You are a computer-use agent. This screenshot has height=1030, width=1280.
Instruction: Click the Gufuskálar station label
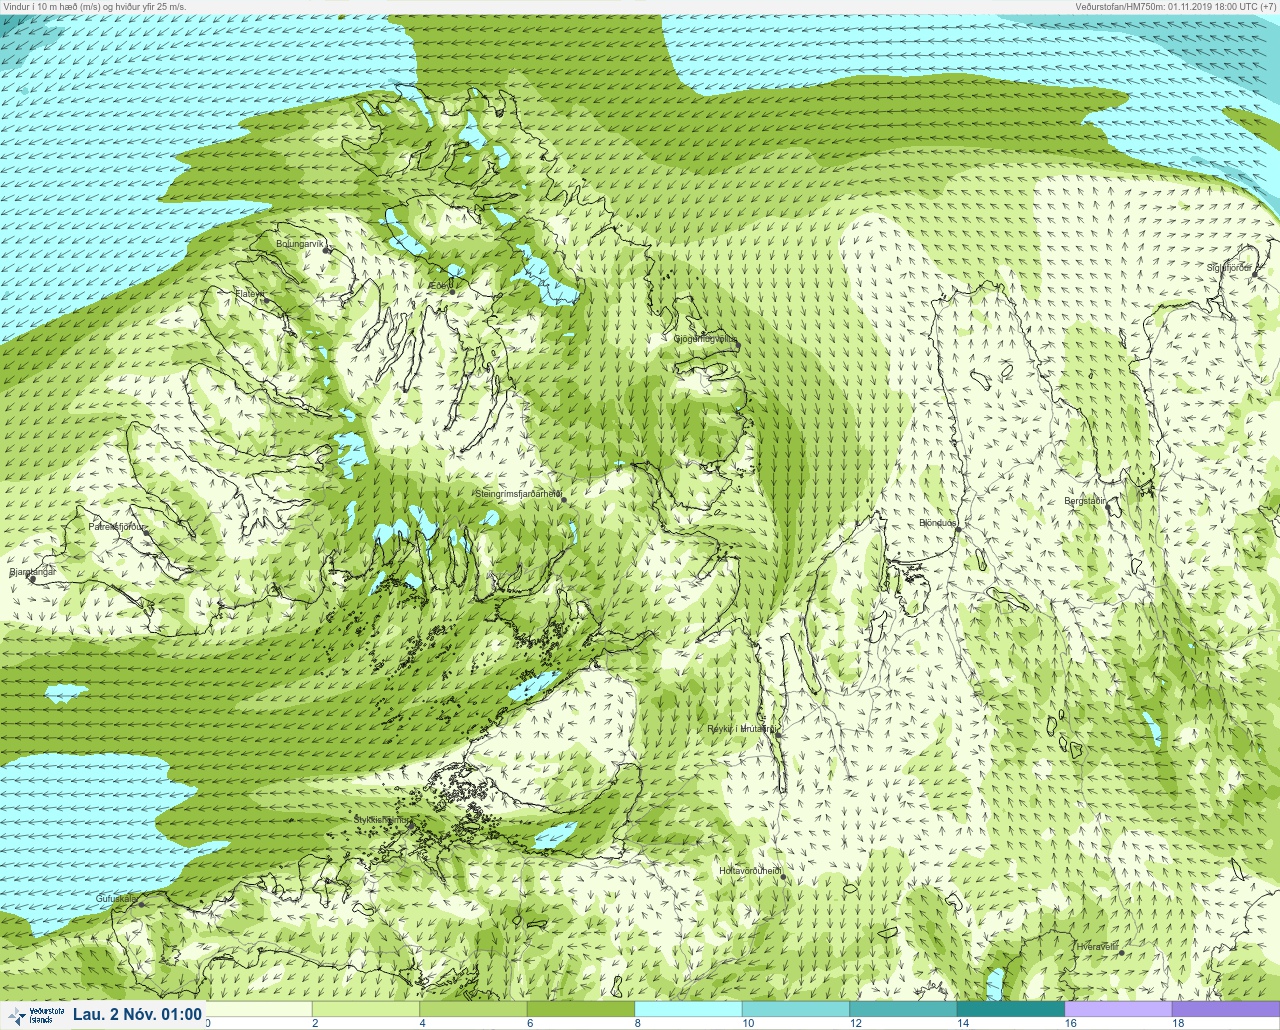click(117, 899)
